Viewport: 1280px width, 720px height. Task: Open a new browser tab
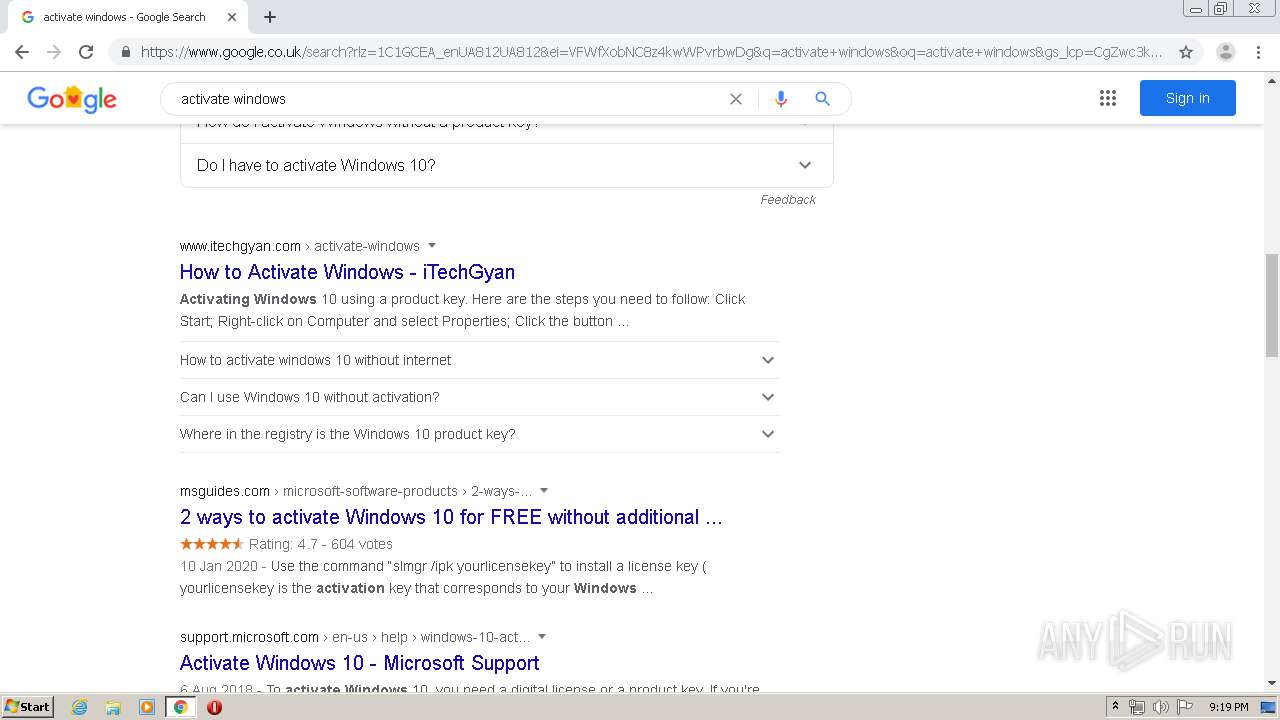[x=270, y=17]
